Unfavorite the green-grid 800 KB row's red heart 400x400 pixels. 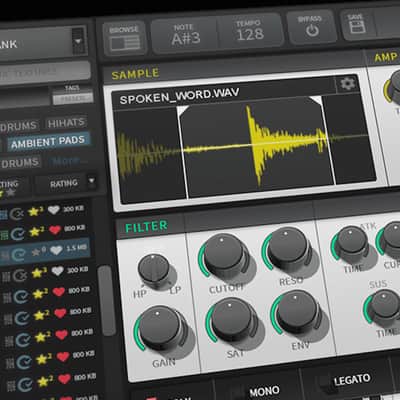tap(55, 230)
